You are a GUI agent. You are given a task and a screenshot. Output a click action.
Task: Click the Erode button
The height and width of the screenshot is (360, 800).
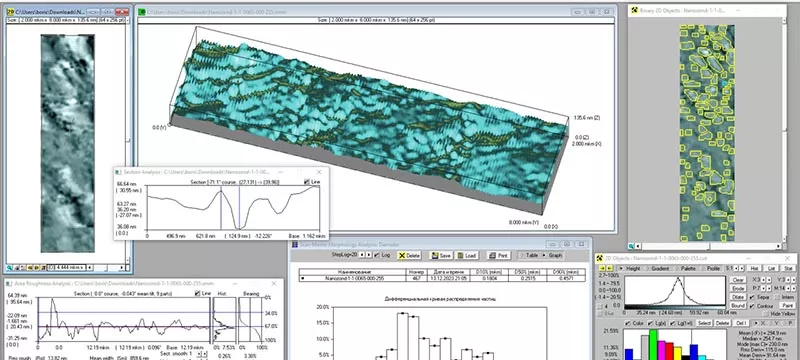point(738,289)
